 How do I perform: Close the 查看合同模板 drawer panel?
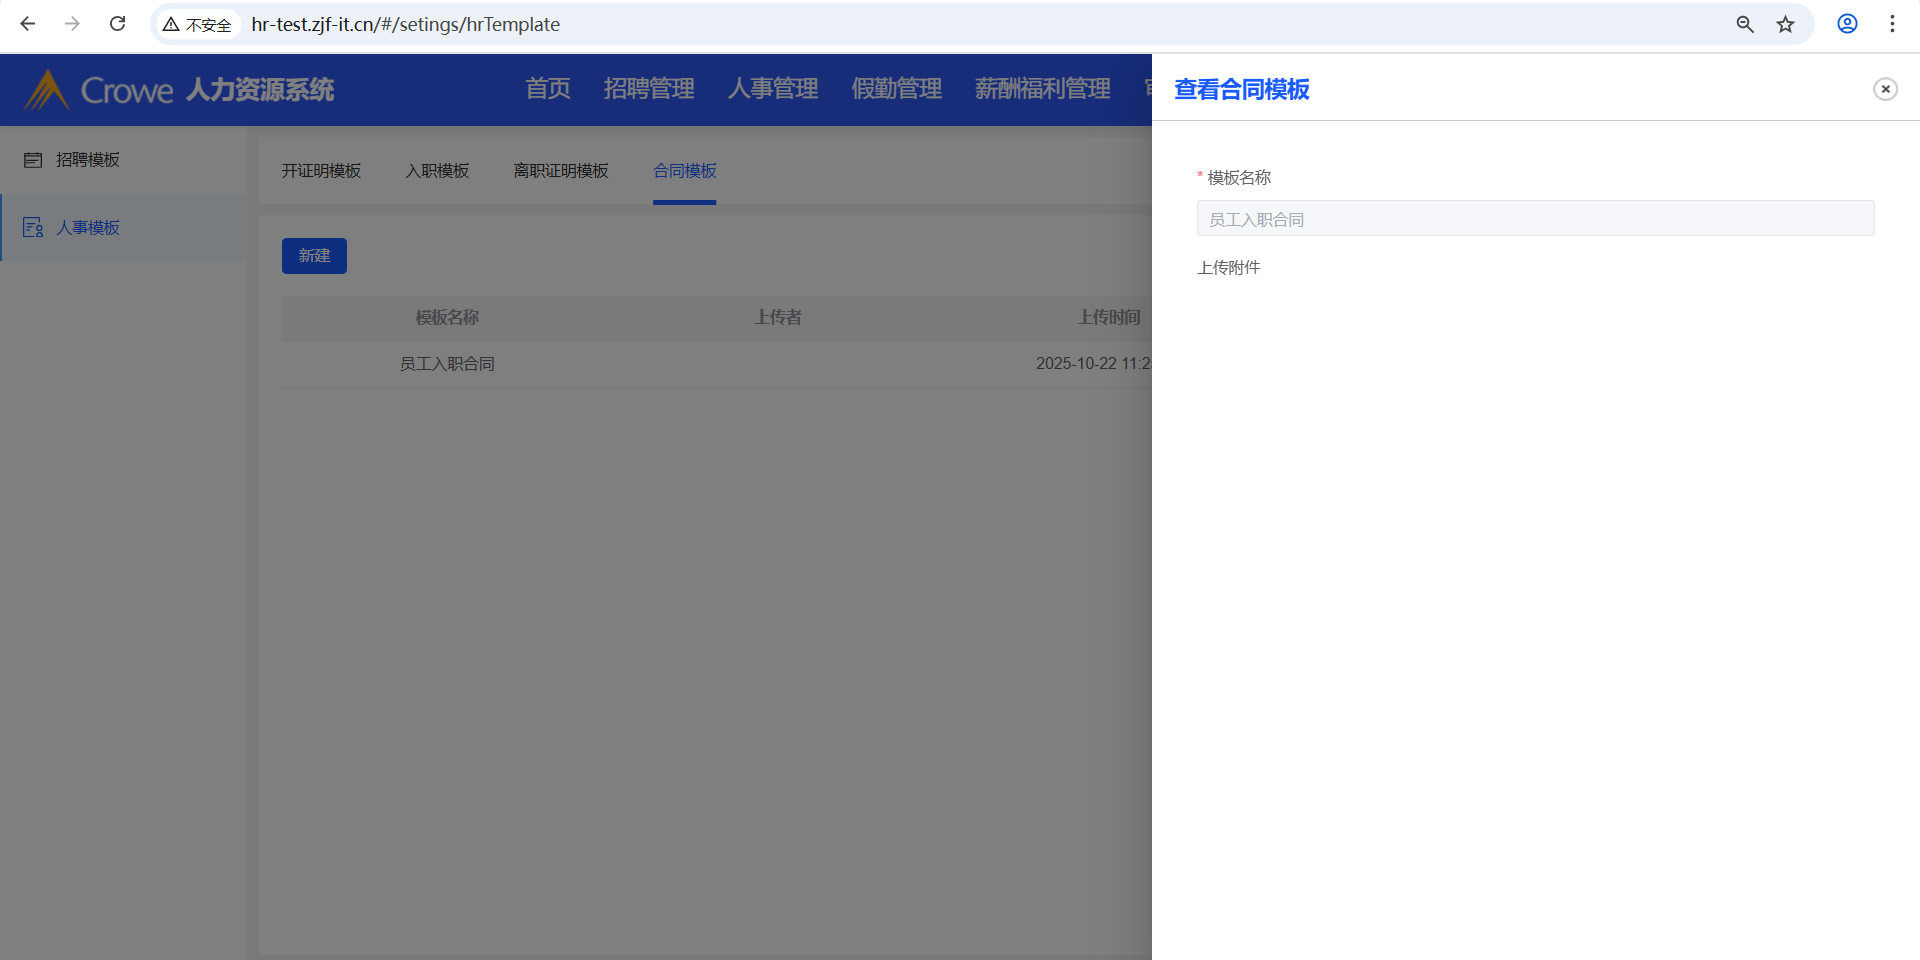1885,89
